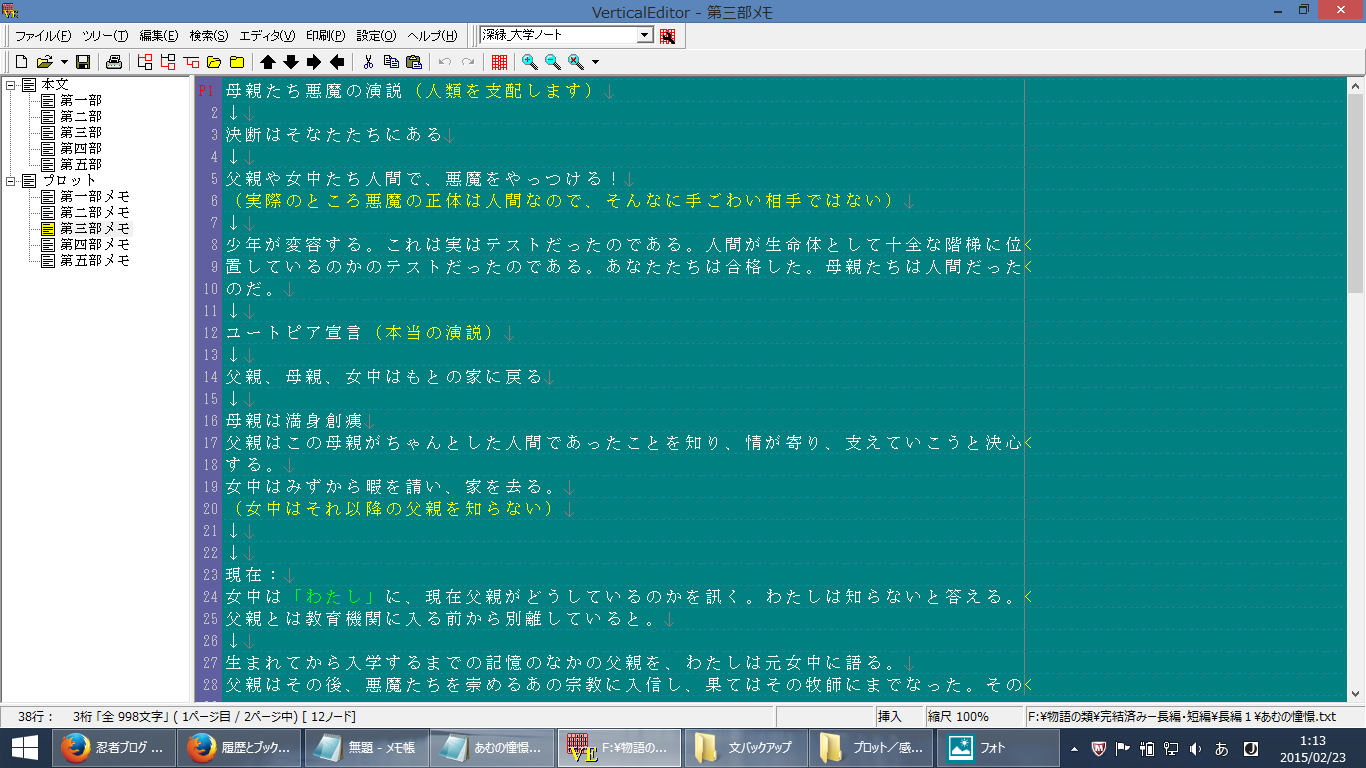Image resolution: width=1366 pixels, height=768 pixels.
Task: Move node down with the black down arrow
Action: pos(291,62)
